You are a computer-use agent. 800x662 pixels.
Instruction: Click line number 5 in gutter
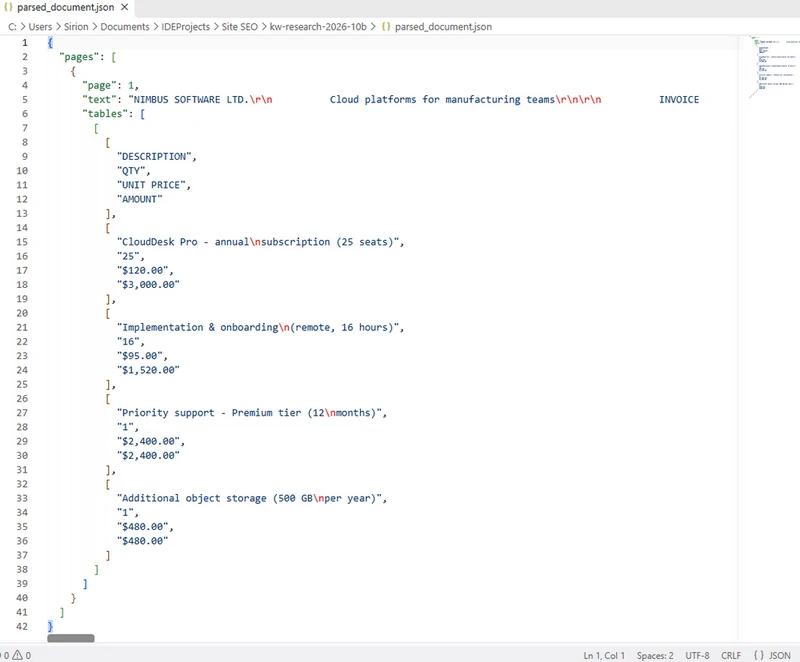(24, 99)
